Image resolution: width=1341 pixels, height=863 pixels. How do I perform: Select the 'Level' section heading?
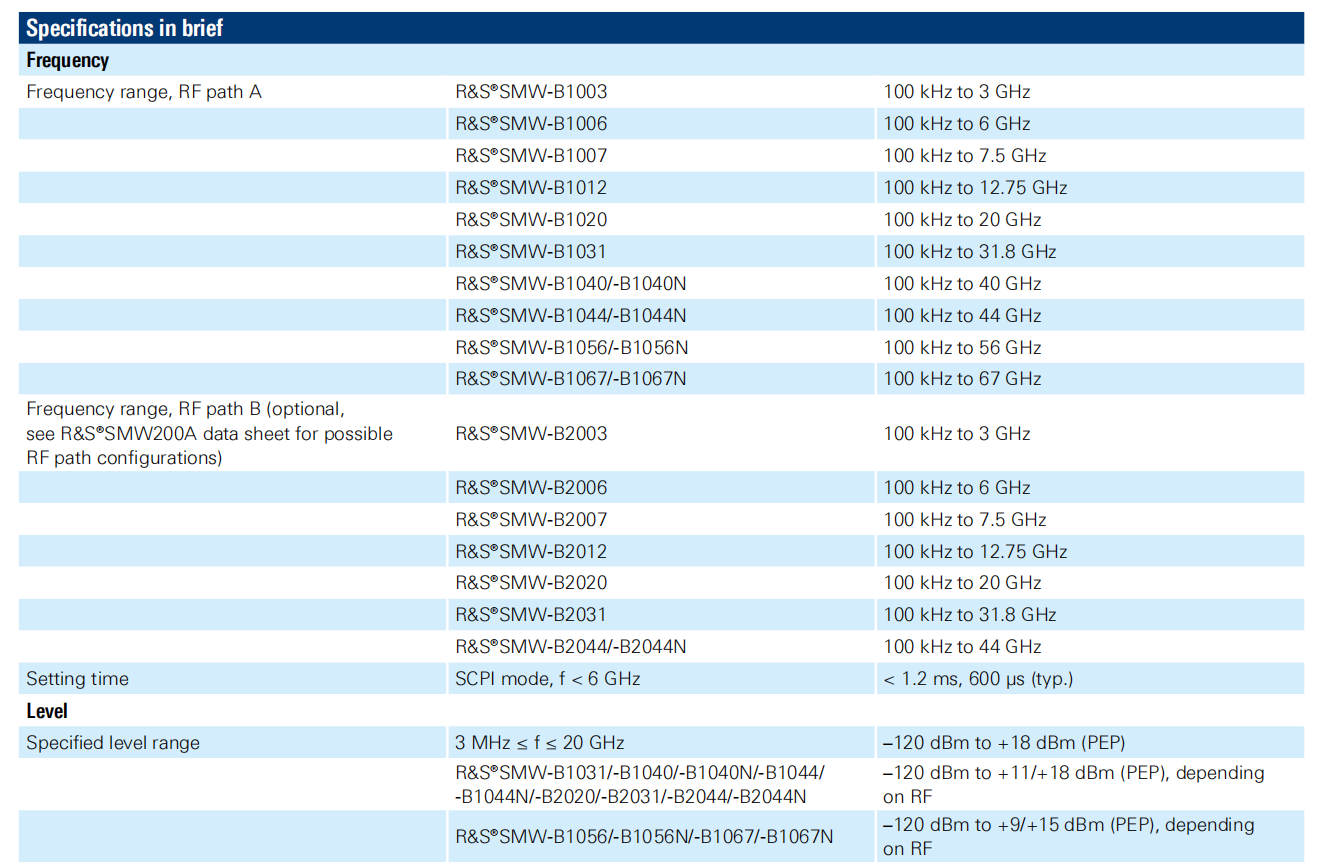47,711
